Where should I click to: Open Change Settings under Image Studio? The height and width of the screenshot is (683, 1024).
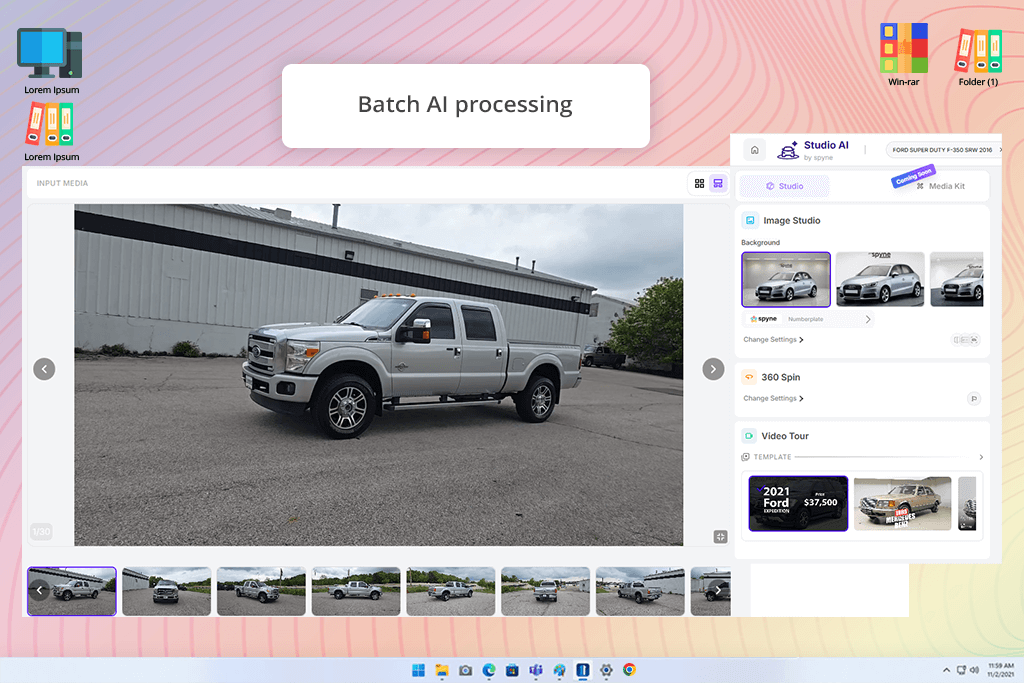coord(773,340)
